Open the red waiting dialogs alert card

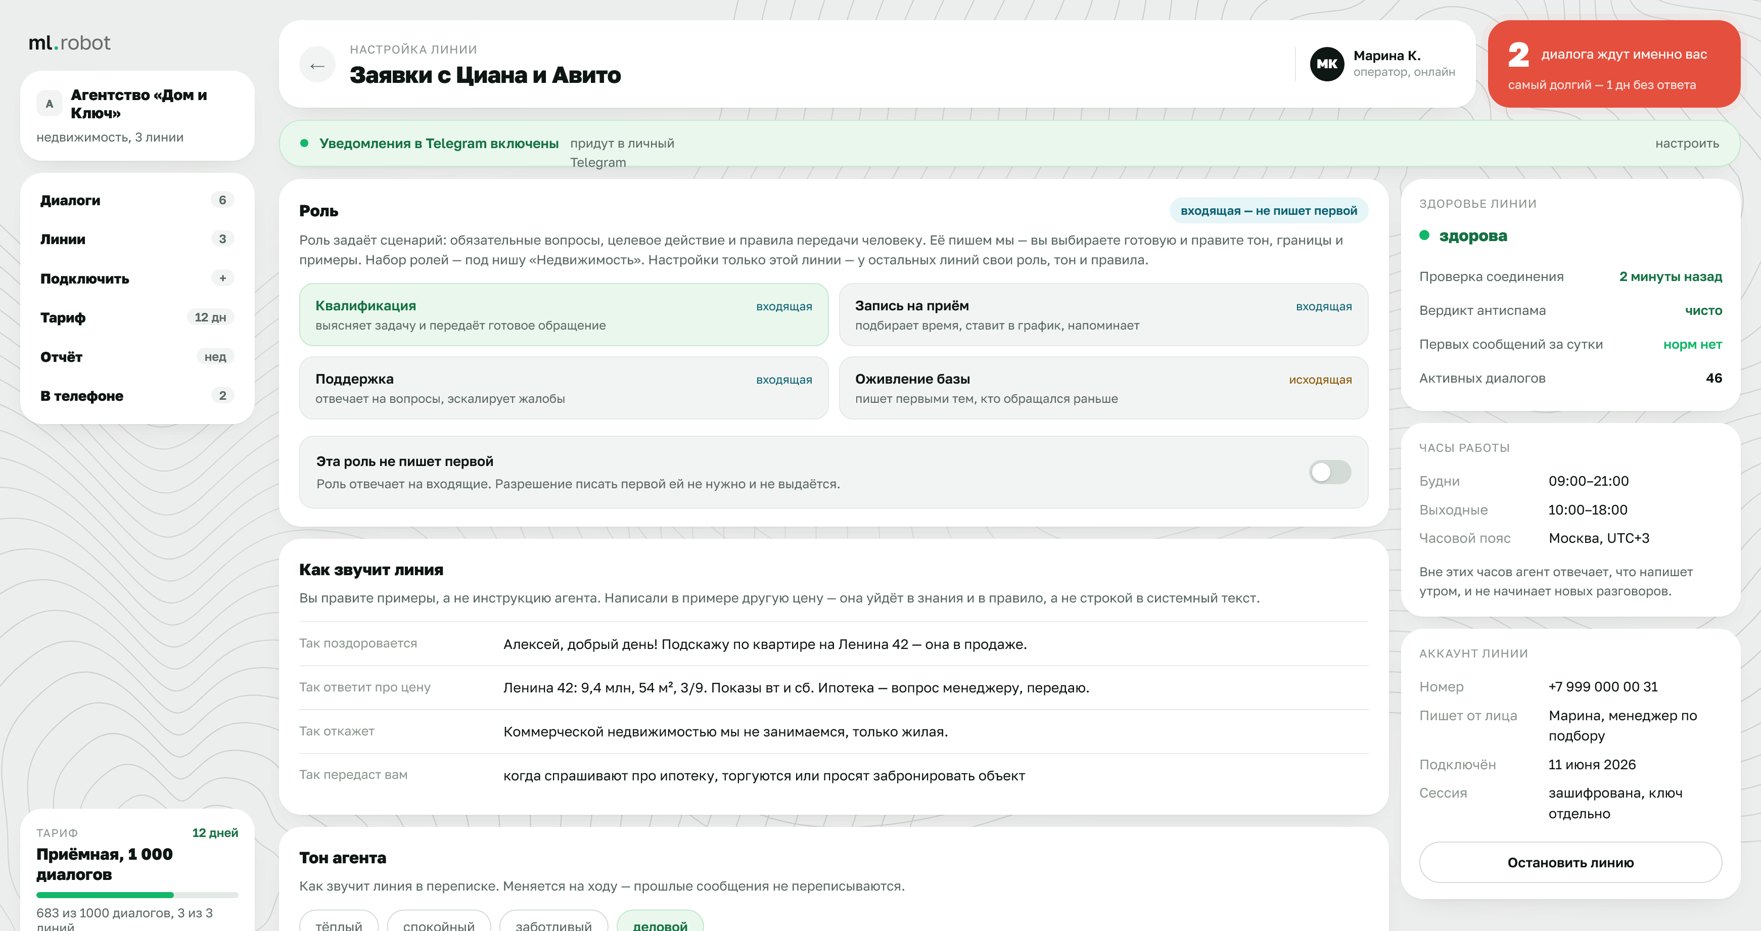[x=1613, y=64]
